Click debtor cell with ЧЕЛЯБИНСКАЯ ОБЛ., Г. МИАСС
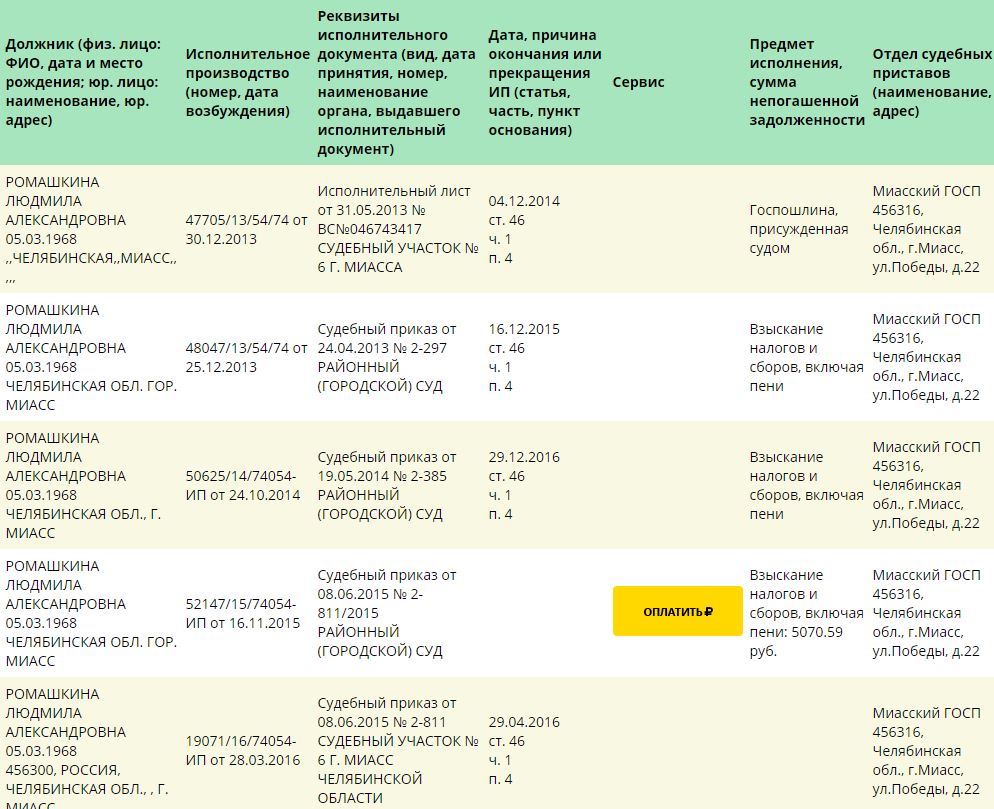This screenshot has width=994, height=809. point(84,486)
